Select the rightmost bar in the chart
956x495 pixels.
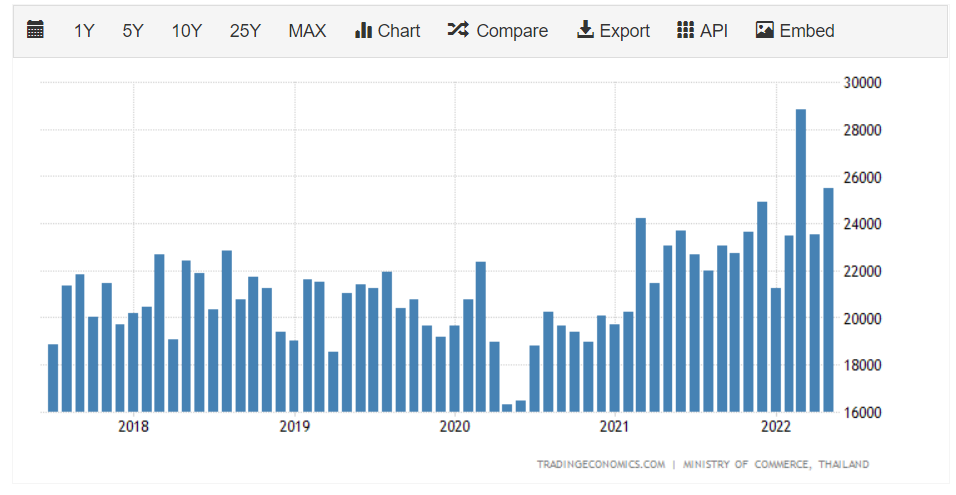pyautogui.click(x=828, y=299)
